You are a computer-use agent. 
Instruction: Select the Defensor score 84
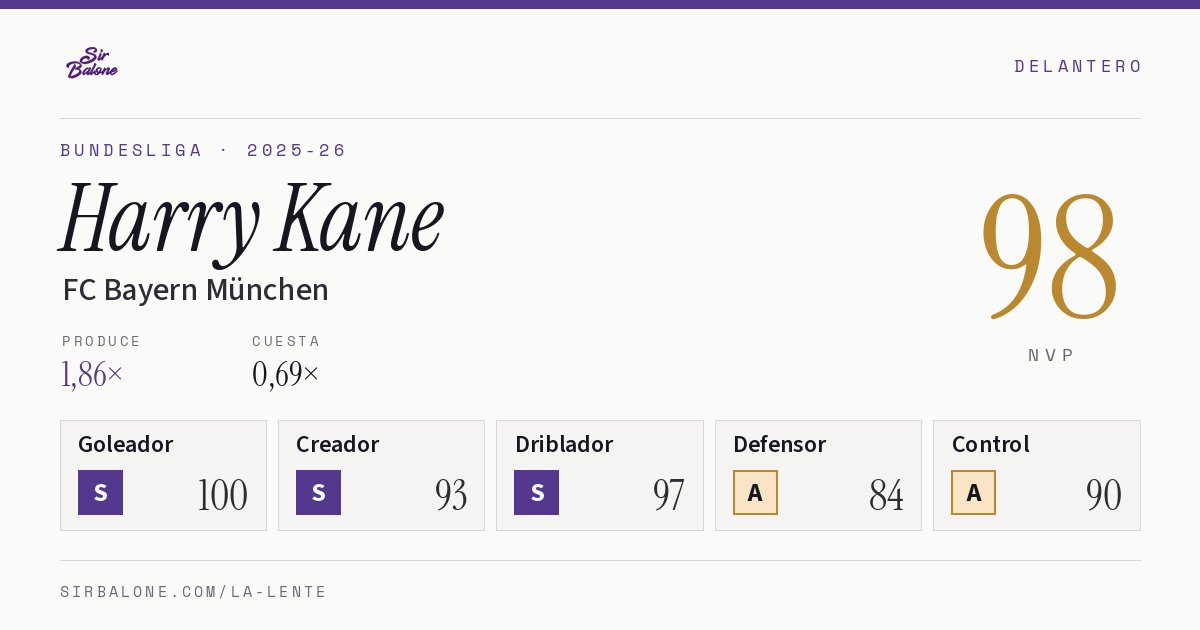click(886, 495)
